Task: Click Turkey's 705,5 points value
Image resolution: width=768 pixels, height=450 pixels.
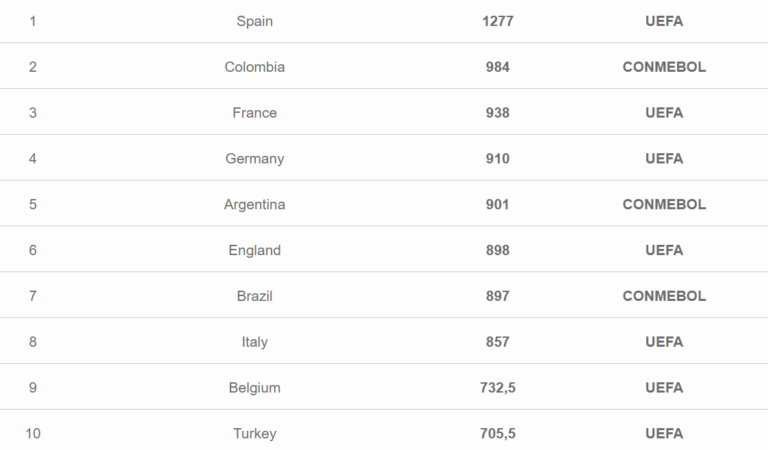Action: (498, 433)
